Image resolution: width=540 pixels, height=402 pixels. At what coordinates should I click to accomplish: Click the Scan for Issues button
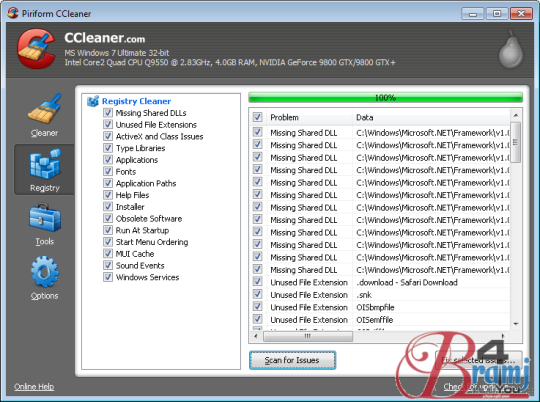point(292,360)
